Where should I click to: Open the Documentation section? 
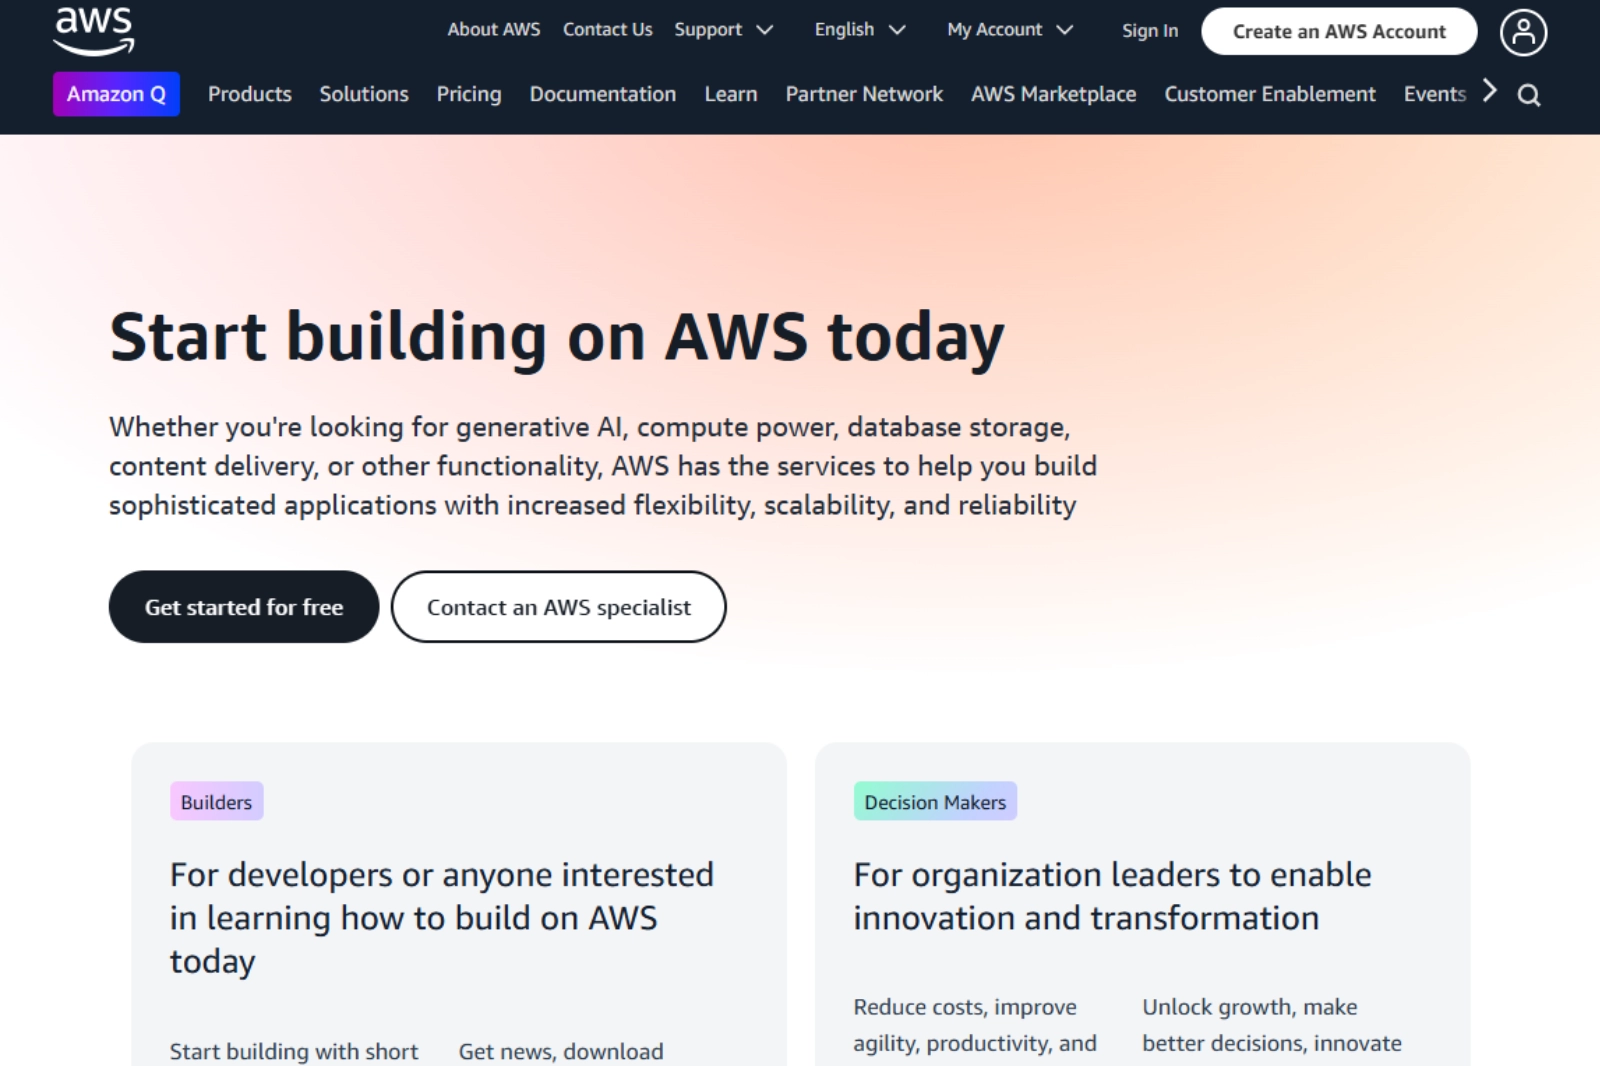pos(602,94)
